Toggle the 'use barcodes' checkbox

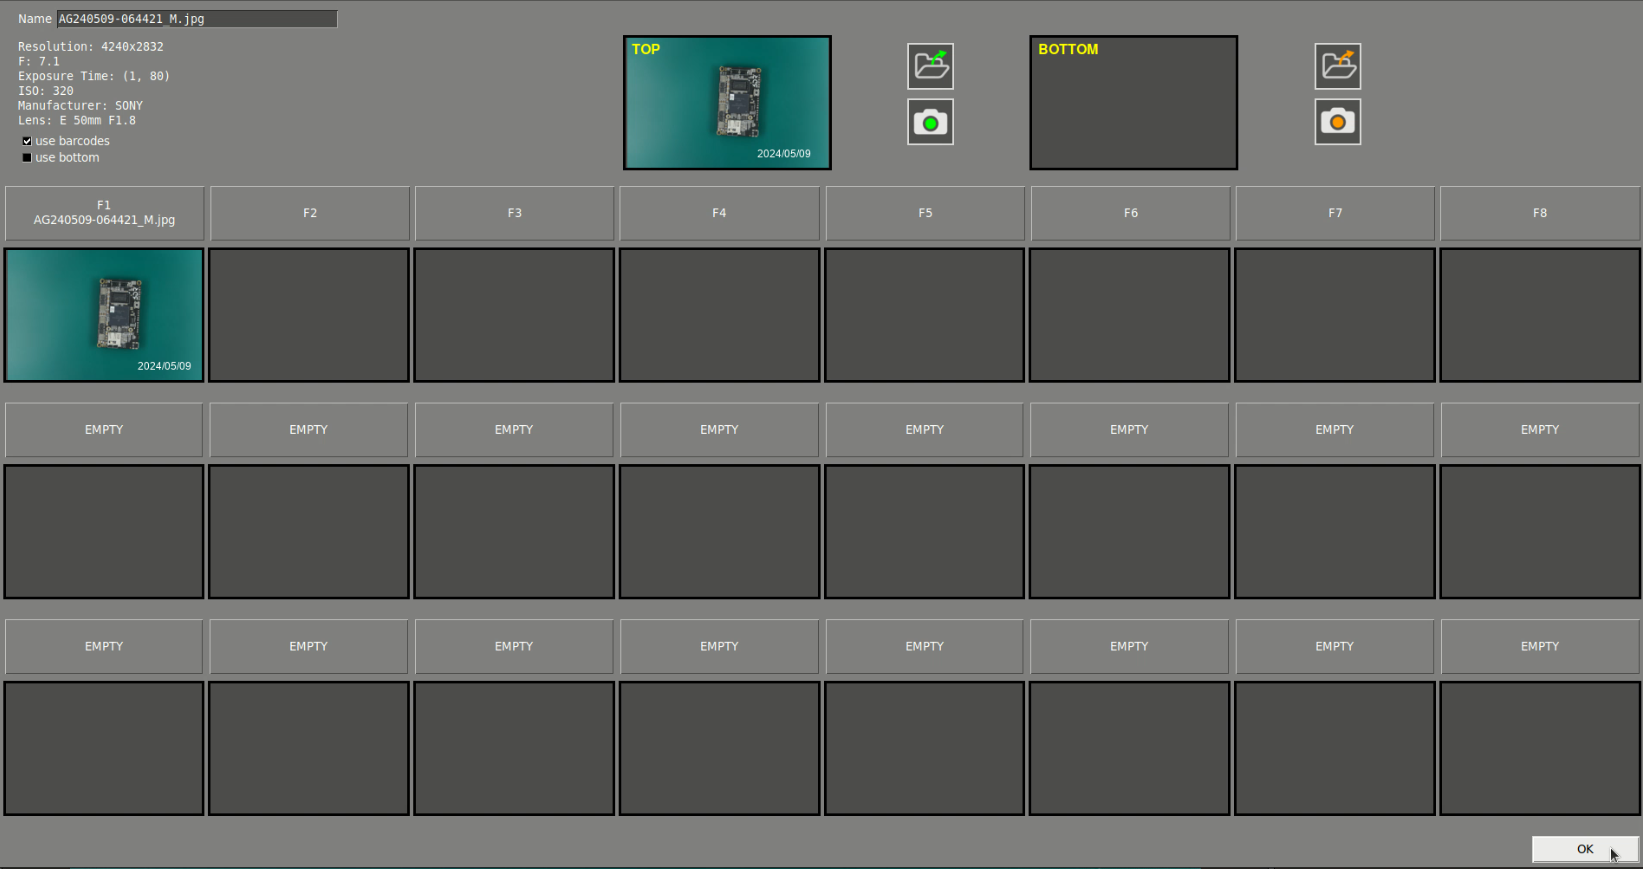[27, 141]
